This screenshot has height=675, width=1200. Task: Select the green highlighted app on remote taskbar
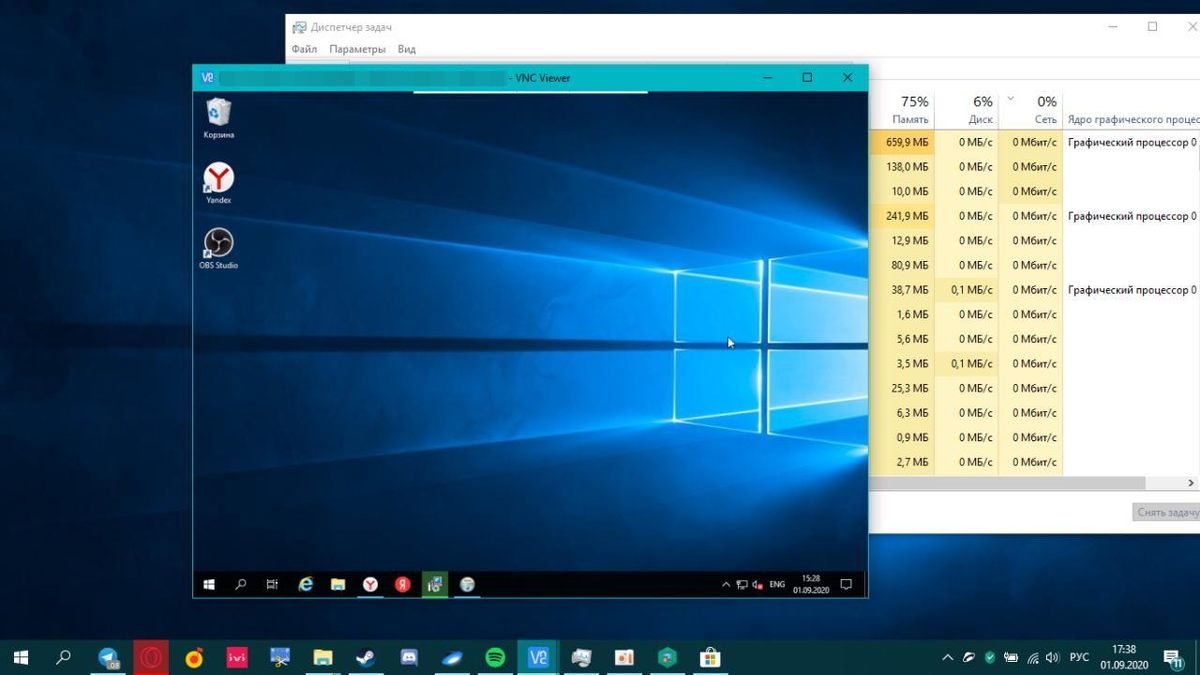pyautogui.click(x=434, y=585)
